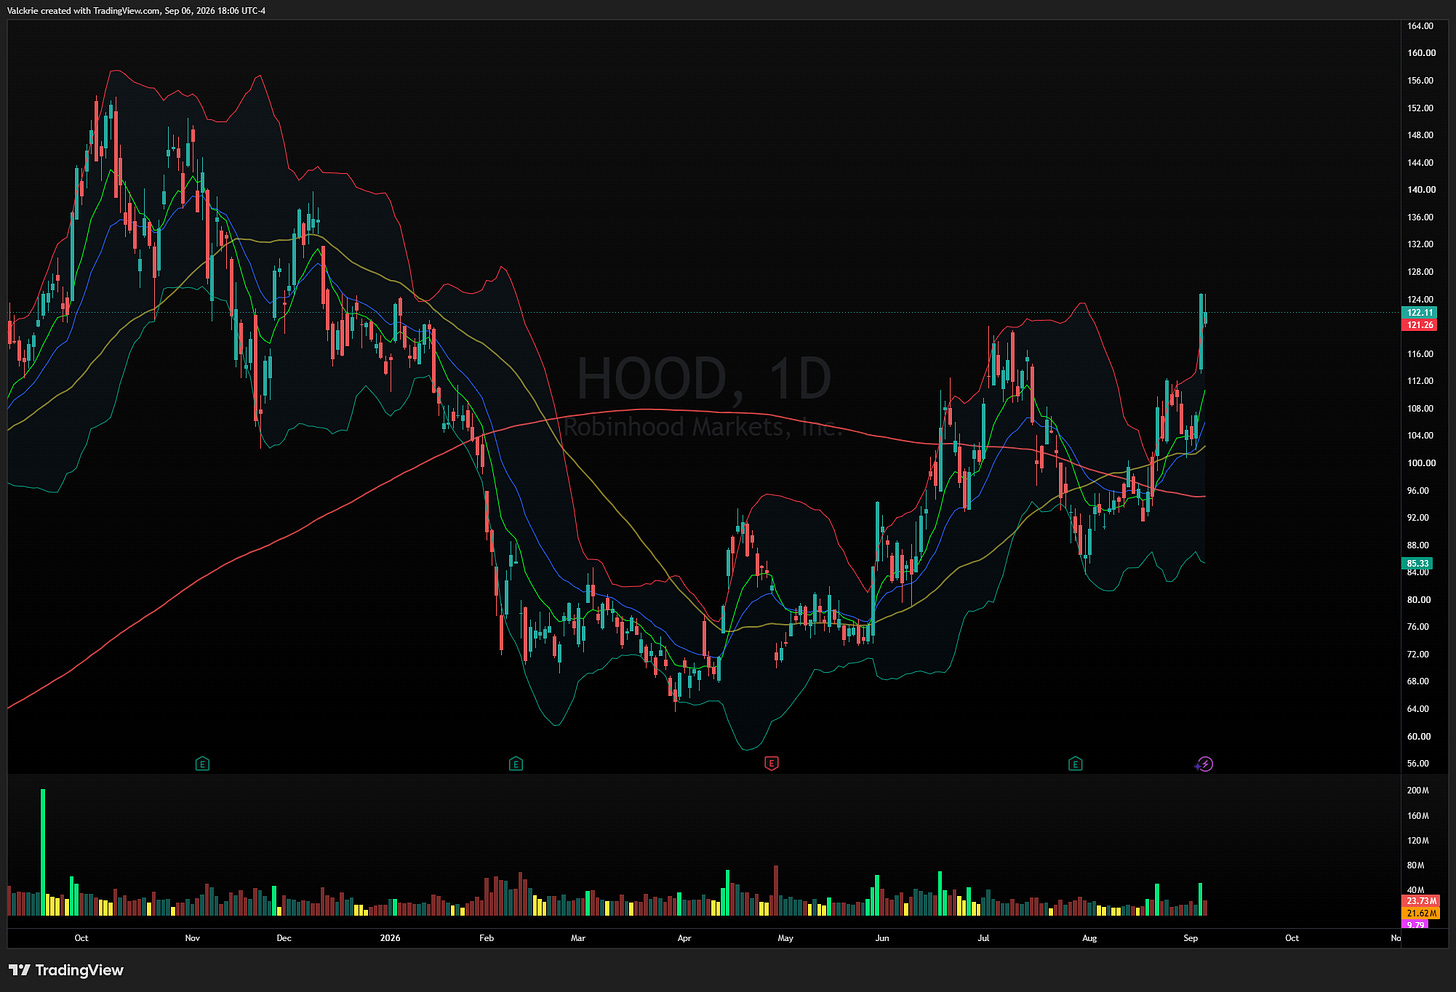Click the red 23.73M volume label
The width and height of the screenshot is (1456, 992).
1421,902
